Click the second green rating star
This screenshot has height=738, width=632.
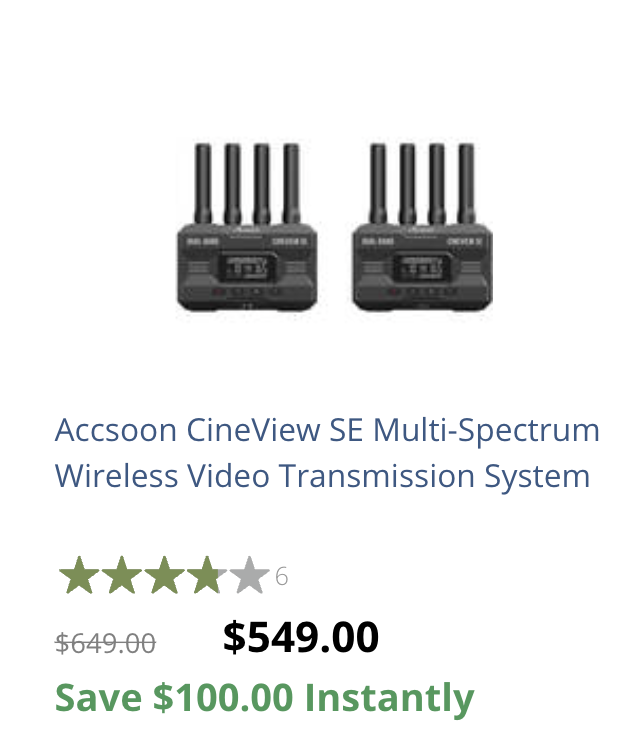tap(121, 576)
